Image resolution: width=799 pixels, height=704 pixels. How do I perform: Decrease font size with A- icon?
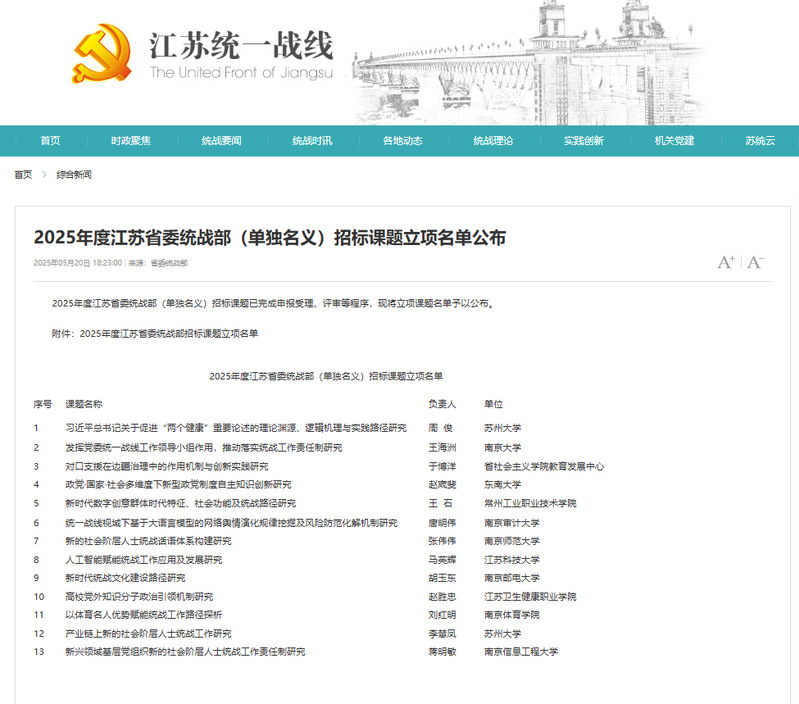pos(755,262)
